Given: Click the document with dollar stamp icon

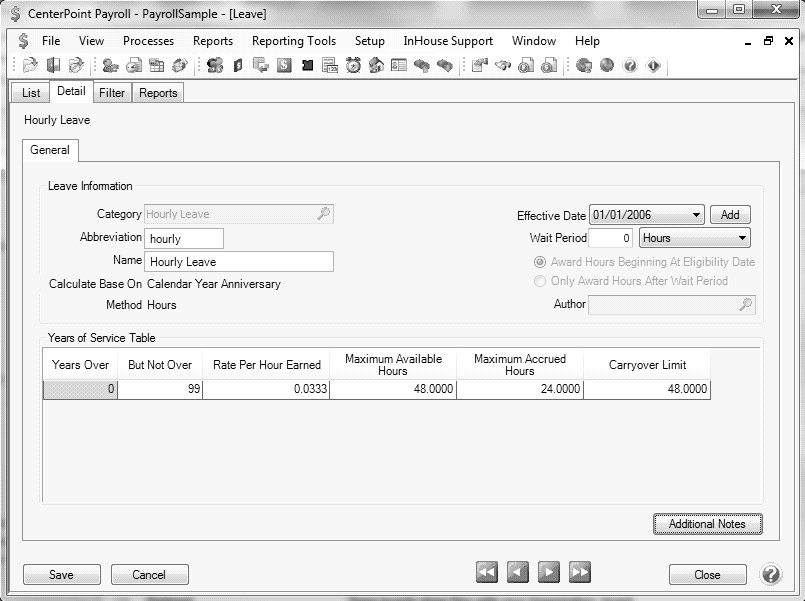Looking at the screenshot, I should pos(549,65).
